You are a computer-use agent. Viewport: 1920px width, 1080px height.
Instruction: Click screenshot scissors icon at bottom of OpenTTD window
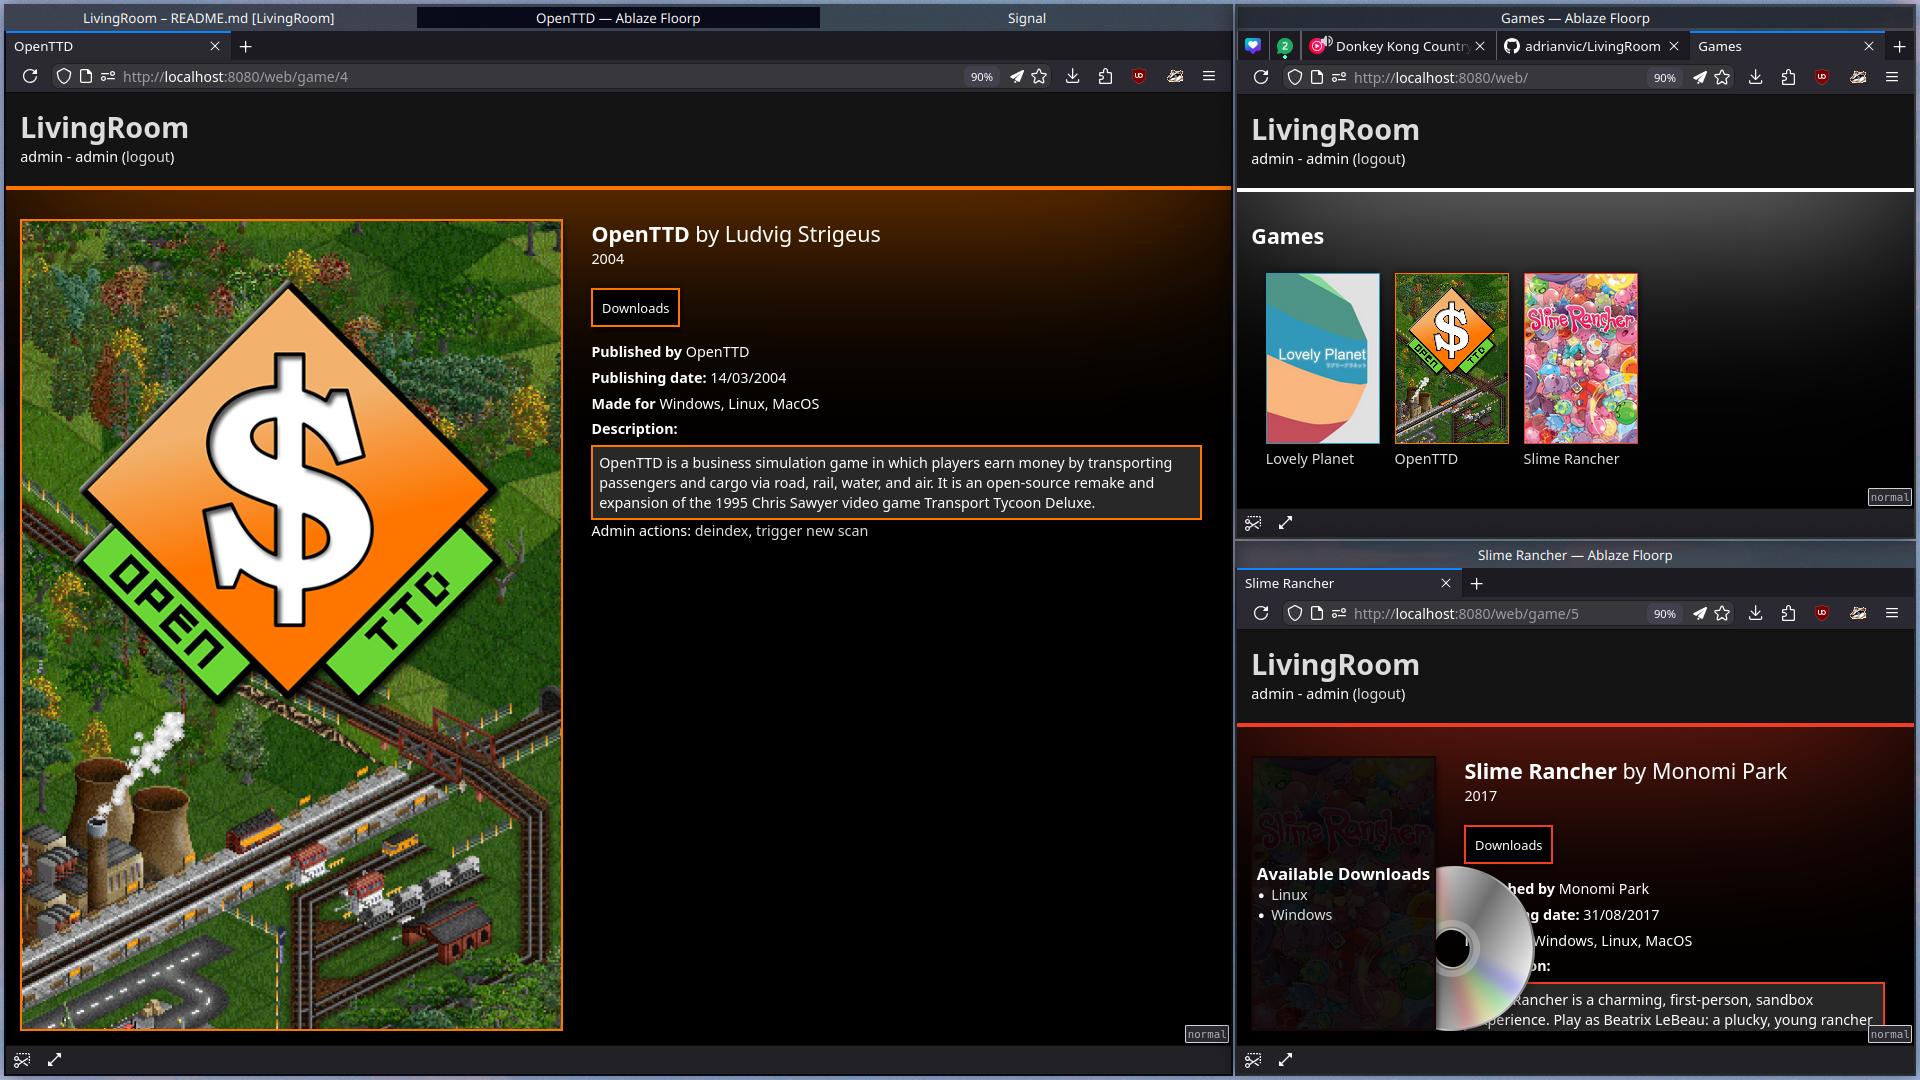coord(22,1059)
